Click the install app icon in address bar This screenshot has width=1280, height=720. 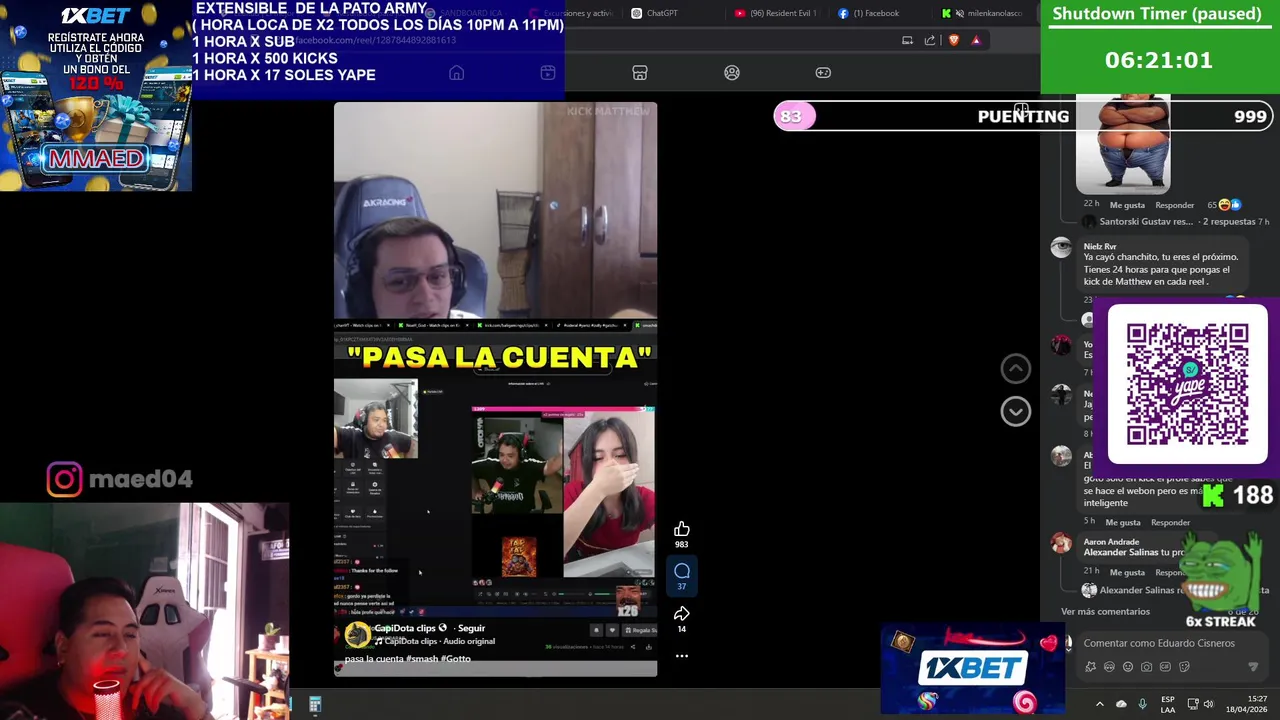click(907, 40)
